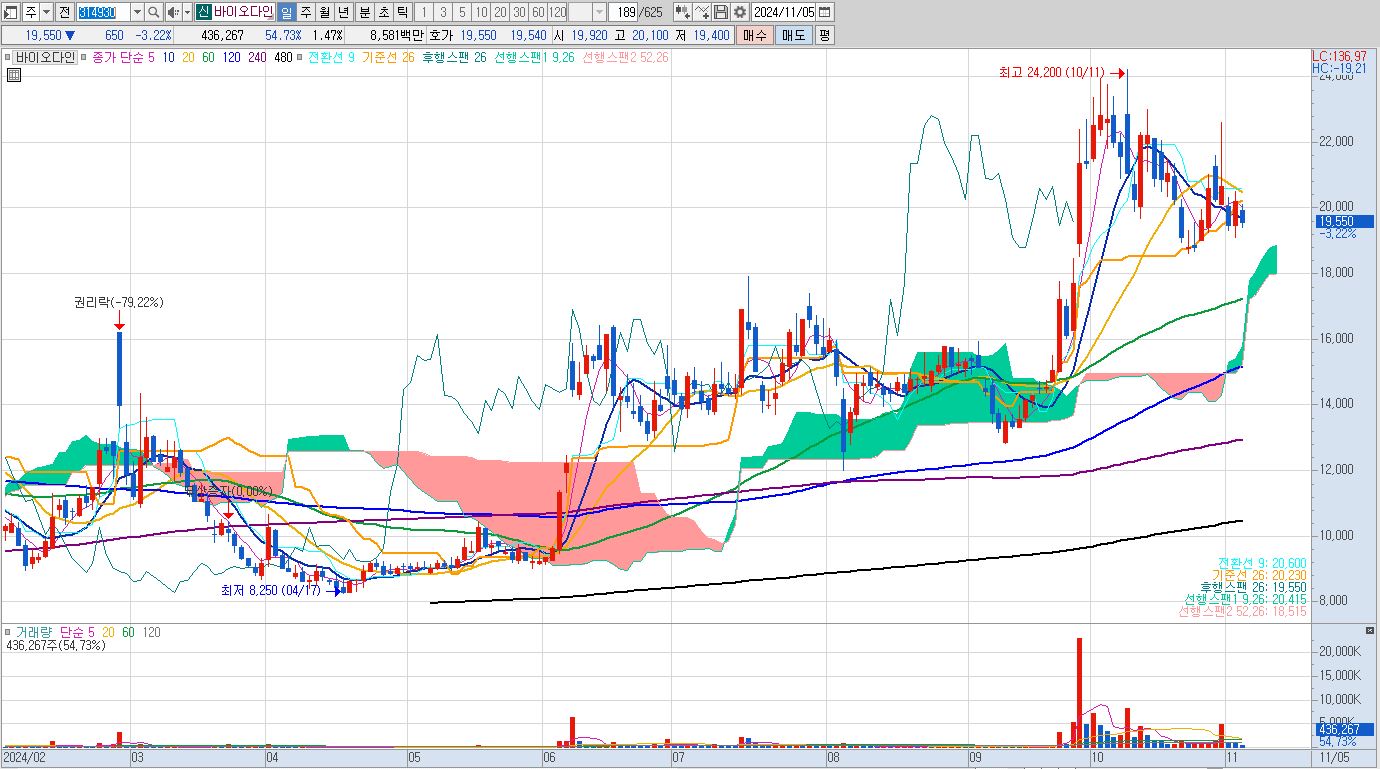The width and height of the screenshot is (1380, 769).
Task: Click the top-left window layout icon
Action: pyautogui.click(x=11, y=12)
